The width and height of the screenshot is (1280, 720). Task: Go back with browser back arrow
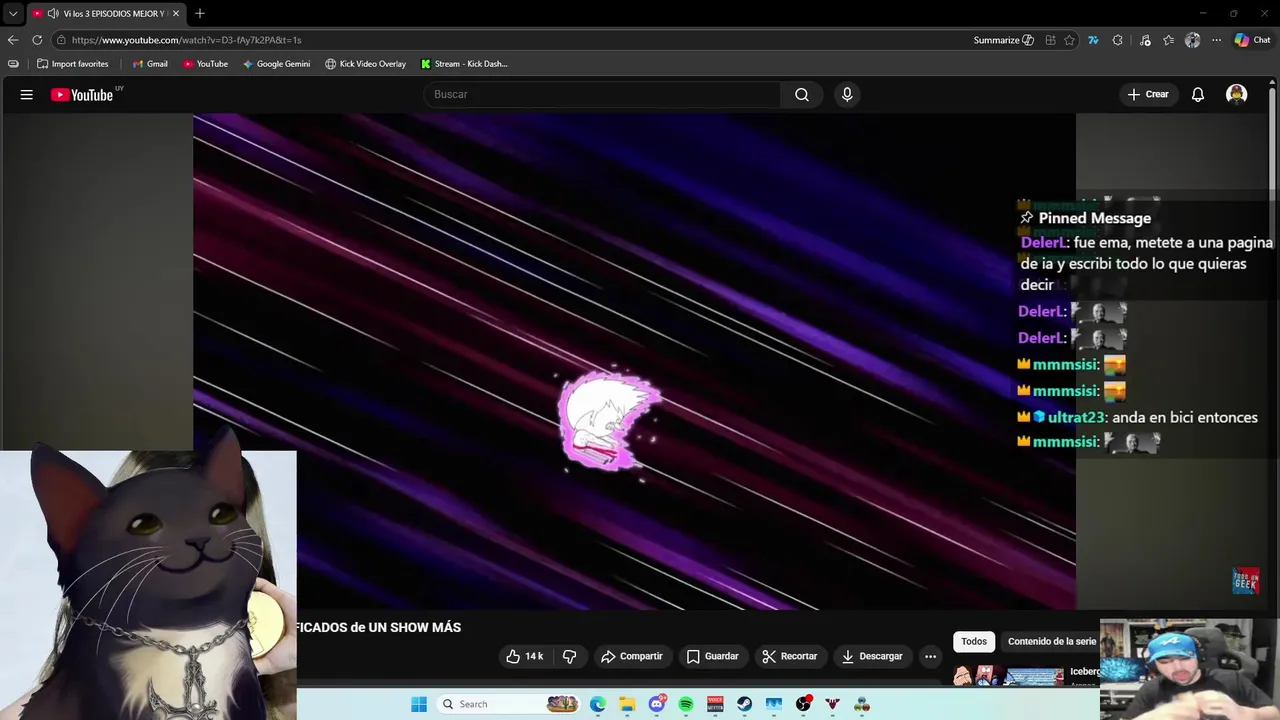pos(13,40)
